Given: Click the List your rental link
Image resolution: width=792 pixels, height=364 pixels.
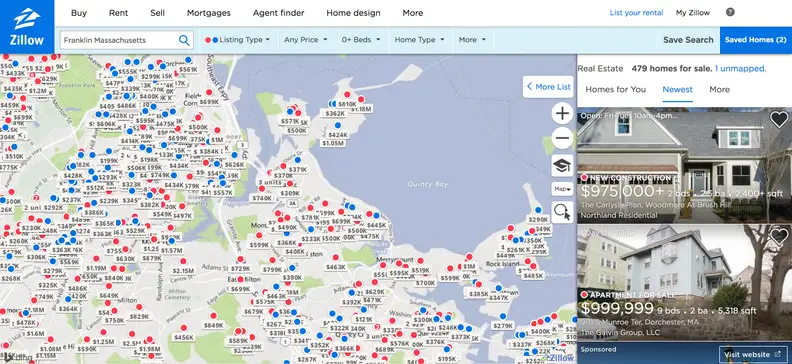Looking at the screenshot, I should (636, 13).
